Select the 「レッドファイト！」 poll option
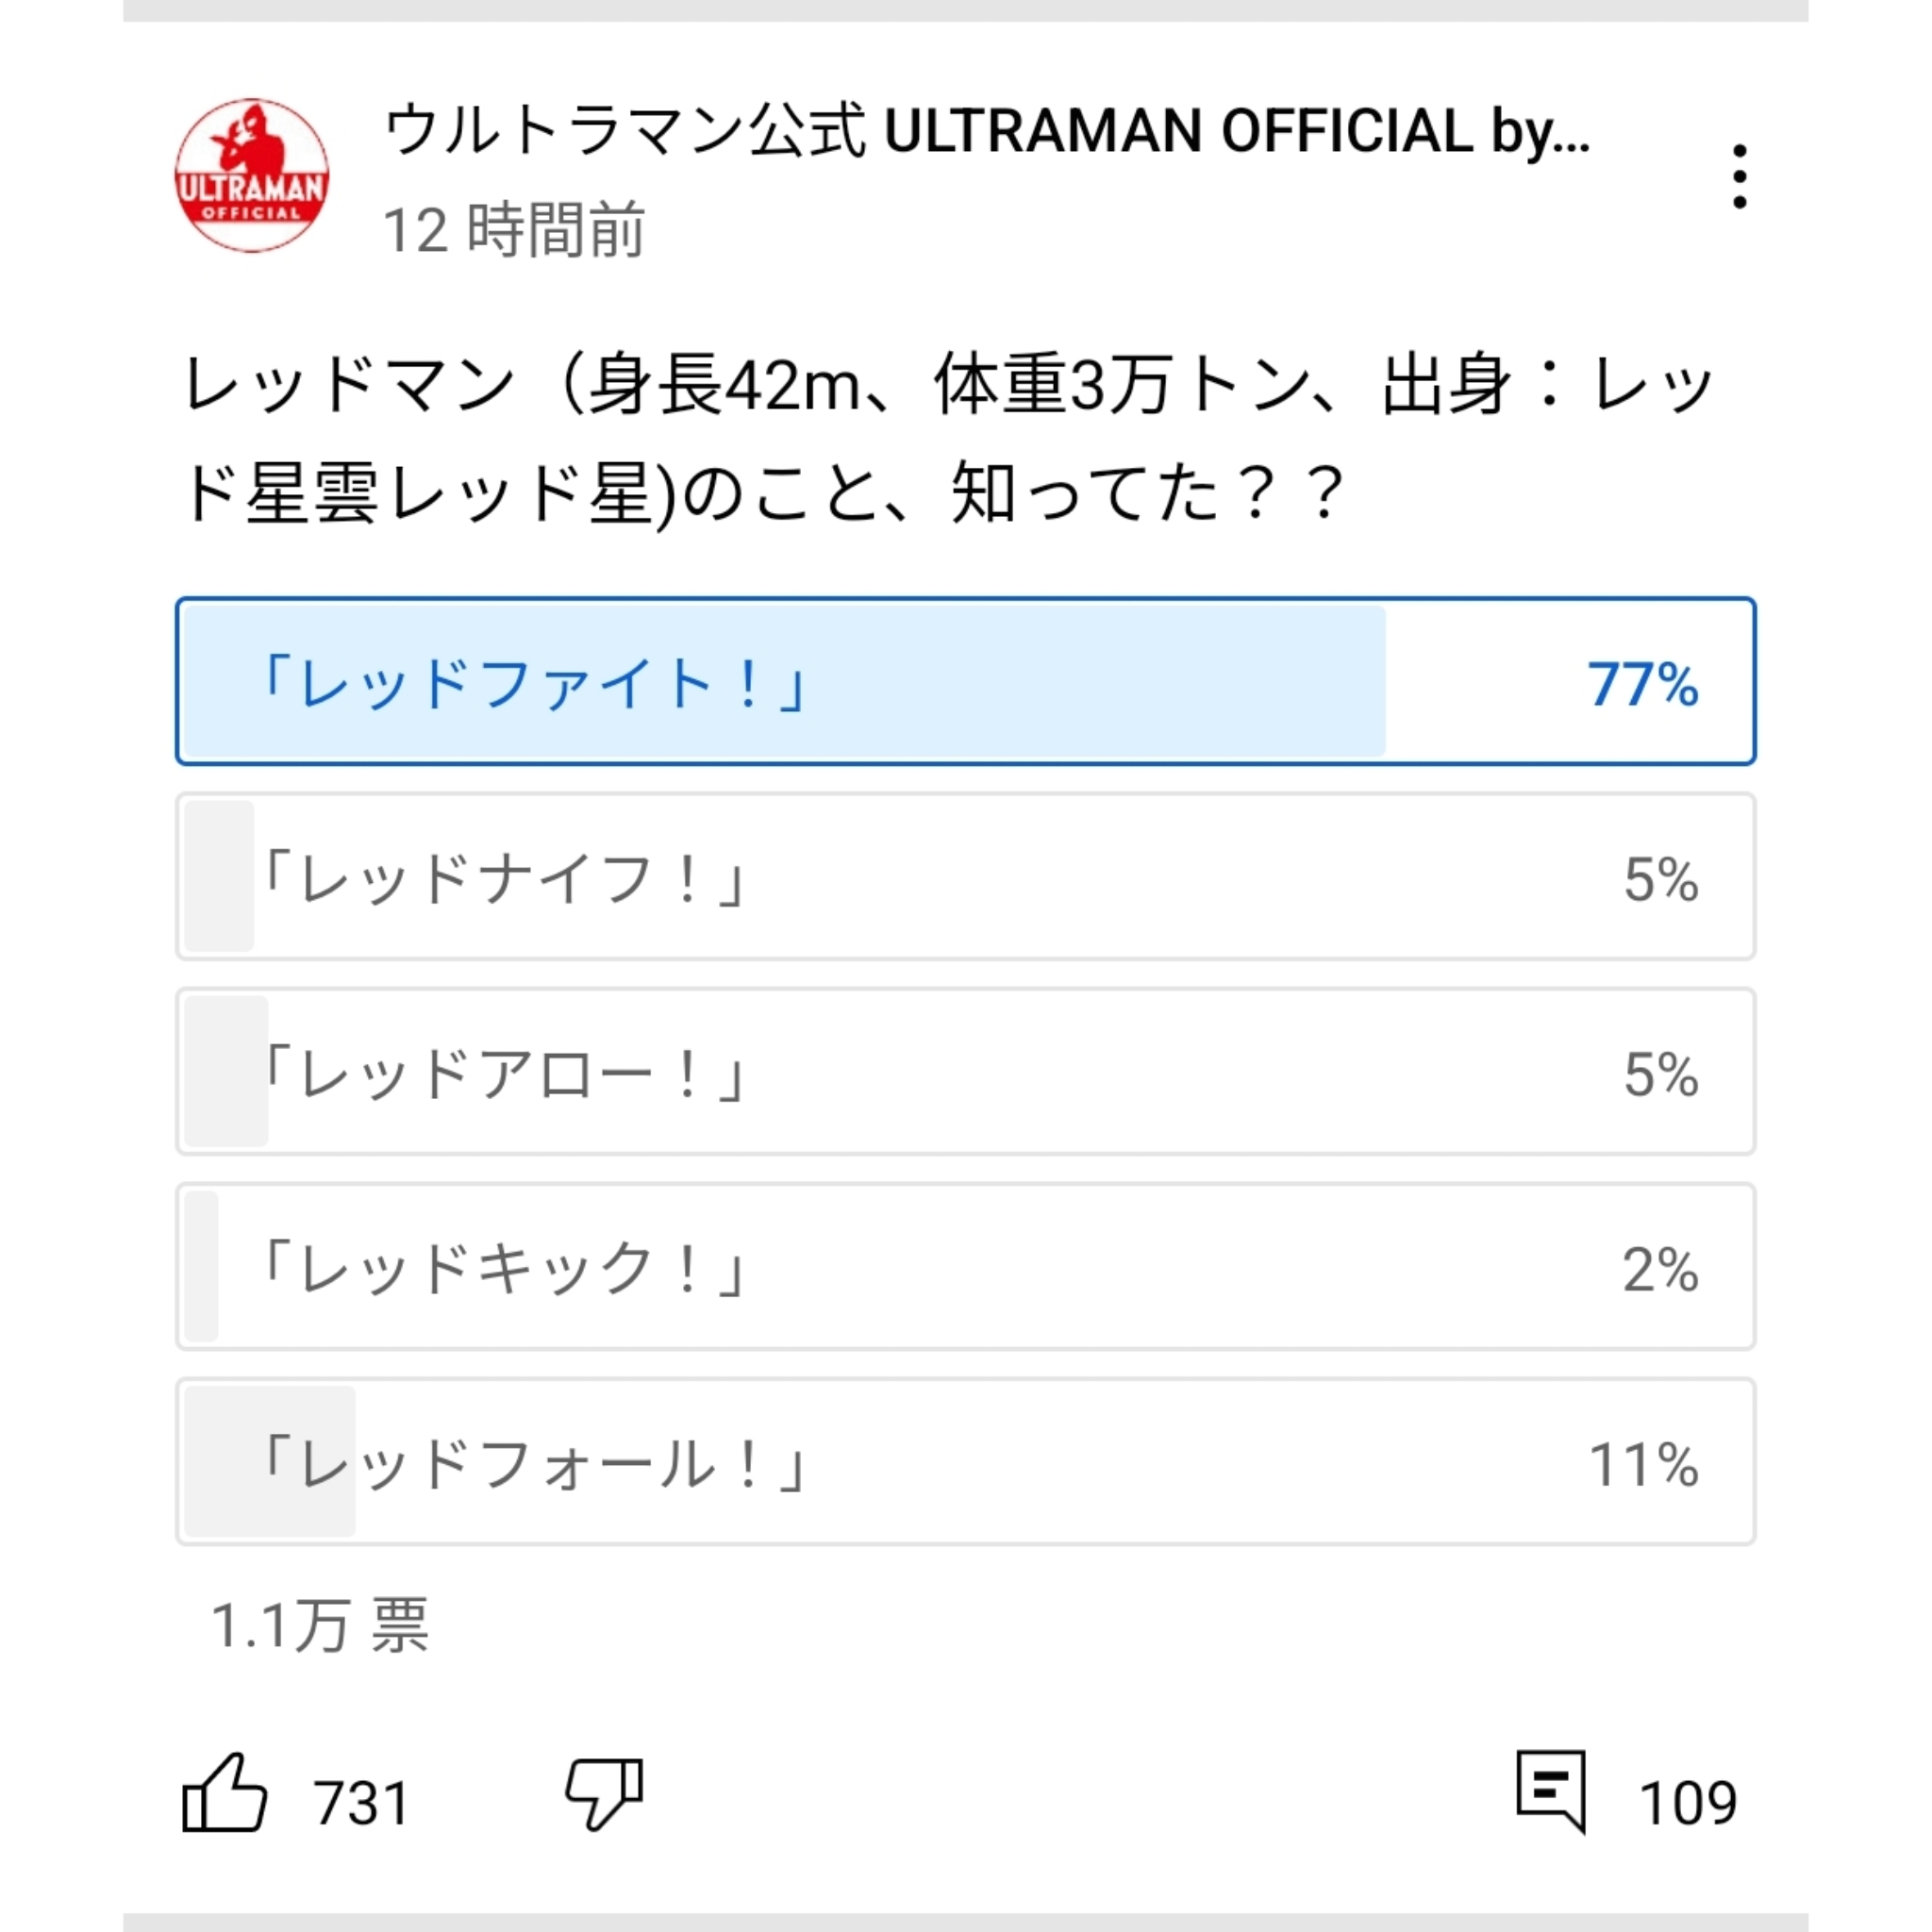 (966, 681)
